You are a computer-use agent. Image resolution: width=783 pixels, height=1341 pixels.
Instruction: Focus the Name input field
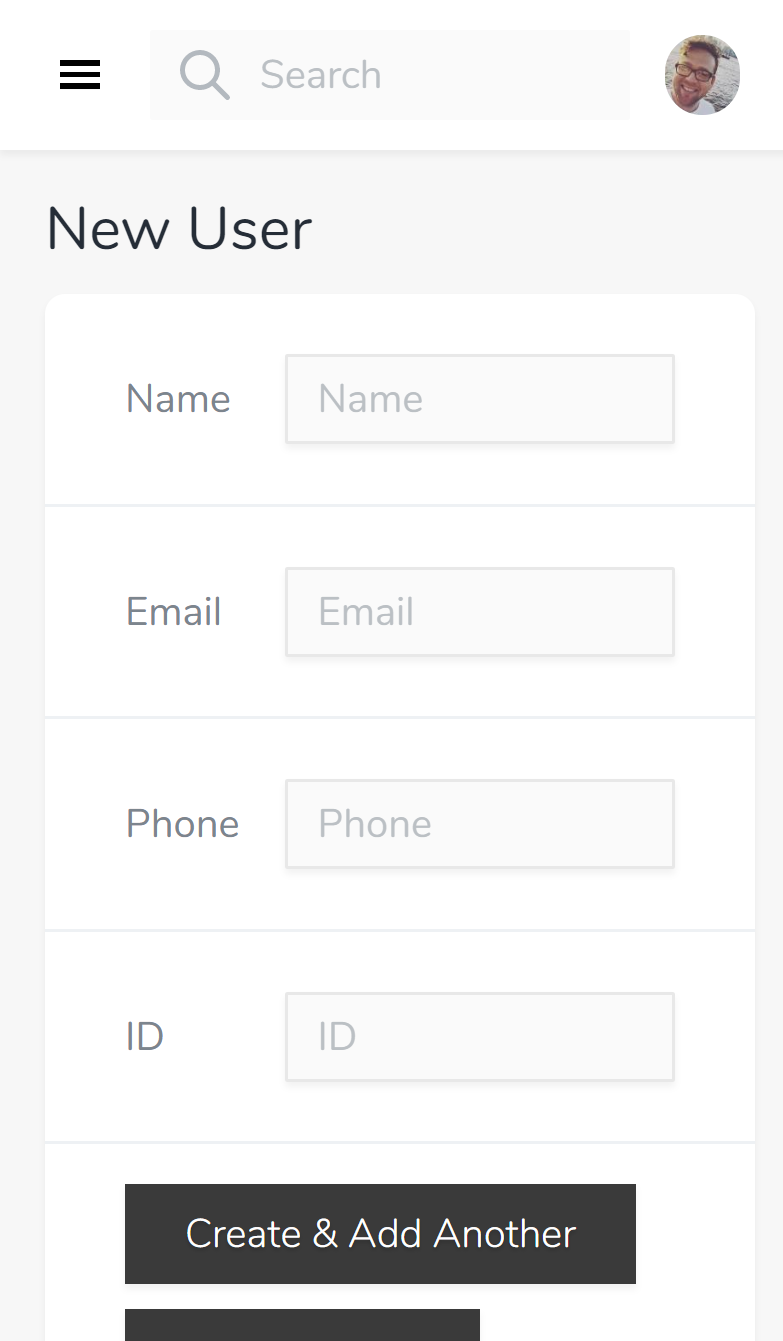(x=479, y=398)
